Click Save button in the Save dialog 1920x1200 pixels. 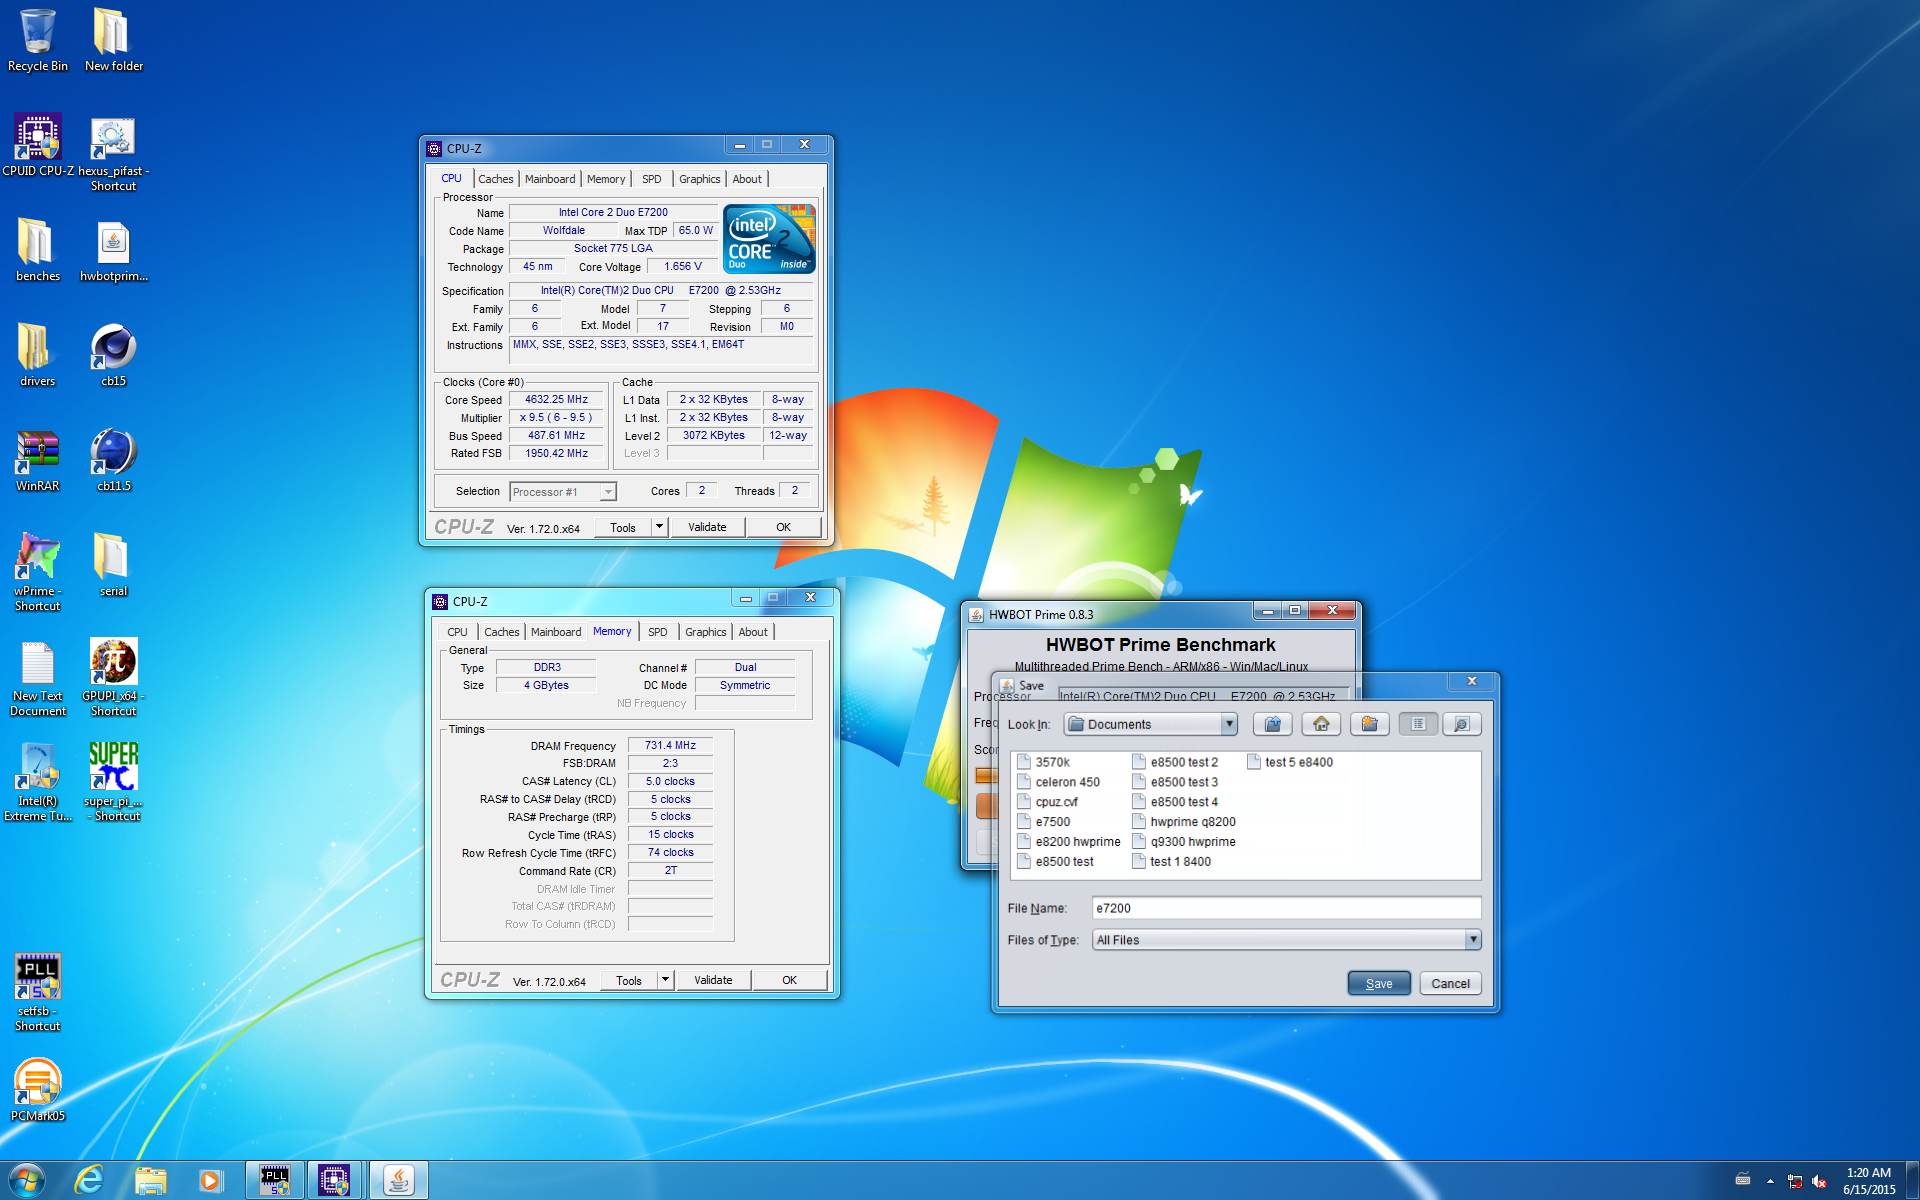coord(1379,983)
